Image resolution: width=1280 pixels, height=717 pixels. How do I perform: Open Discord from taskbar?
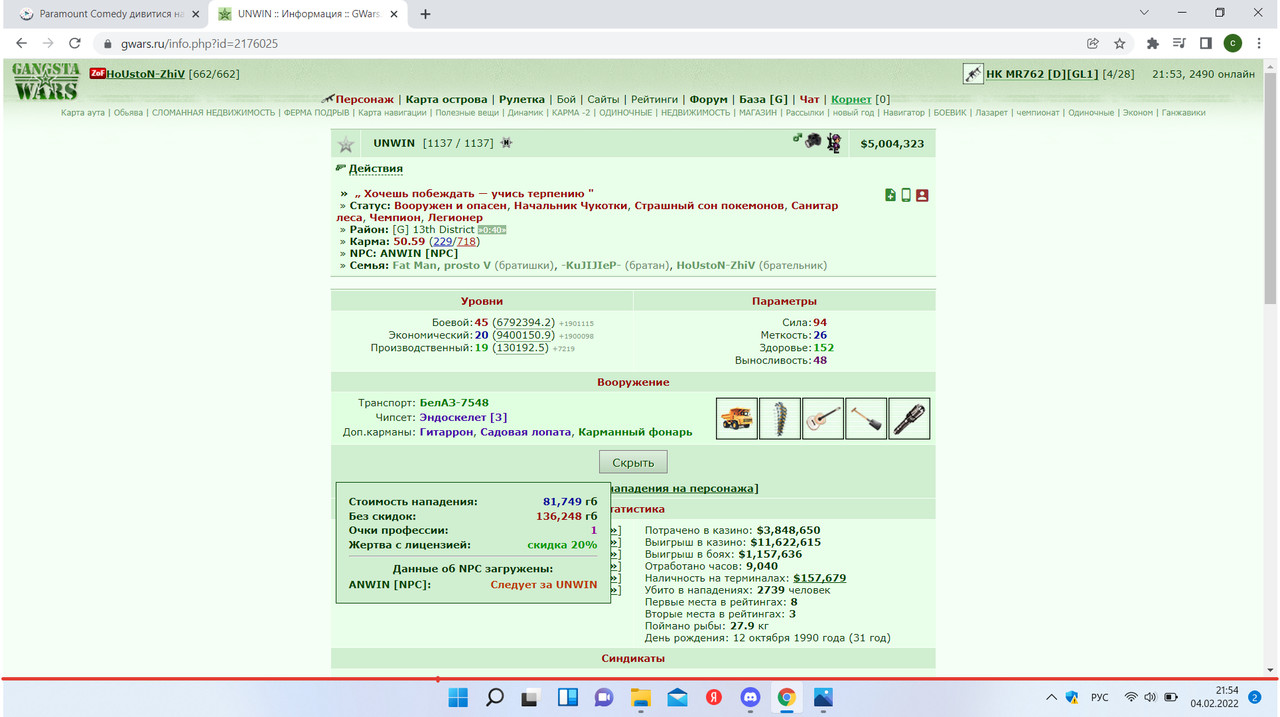(750, 697)
